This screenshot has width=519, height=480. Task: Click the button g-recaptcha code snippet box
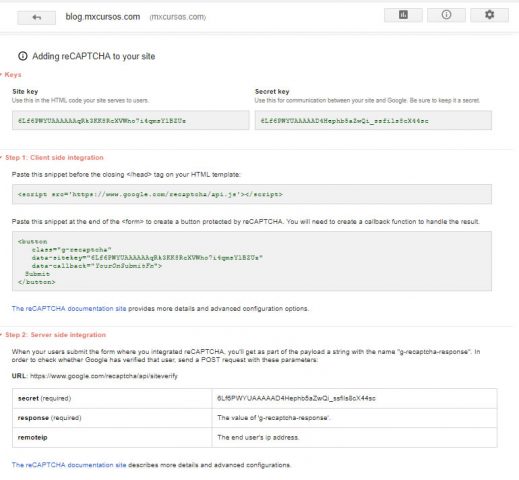252,261
